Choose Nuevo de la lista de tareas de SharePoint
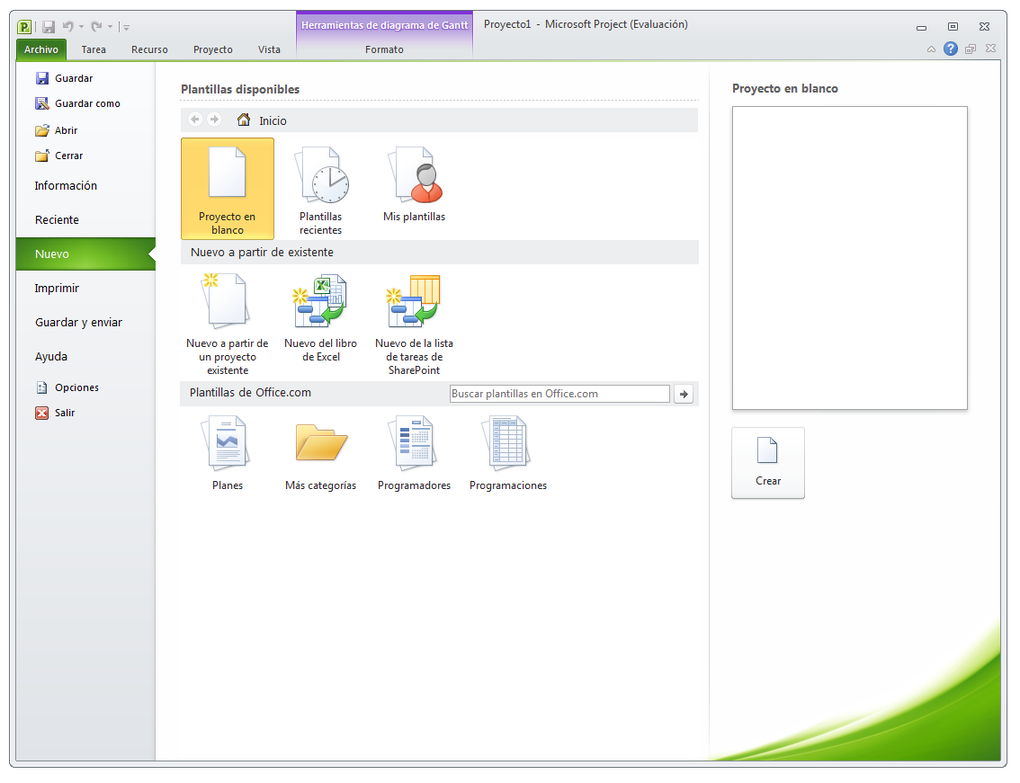Screen dimensions: 1020x783 pyautogui.click(x=414, y=324)
